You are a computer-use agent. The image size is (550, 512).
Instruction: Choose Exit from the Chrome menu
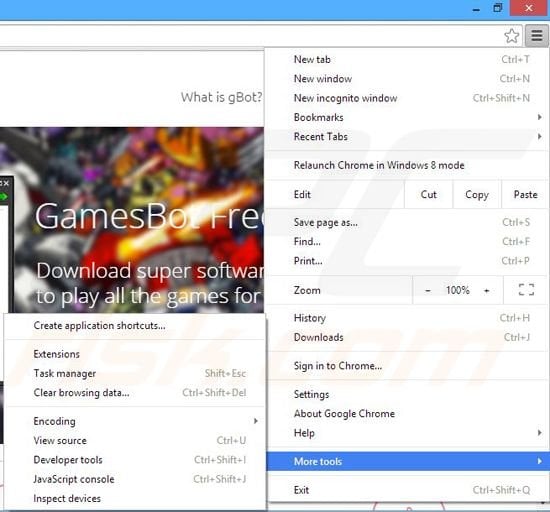(407, 490)
